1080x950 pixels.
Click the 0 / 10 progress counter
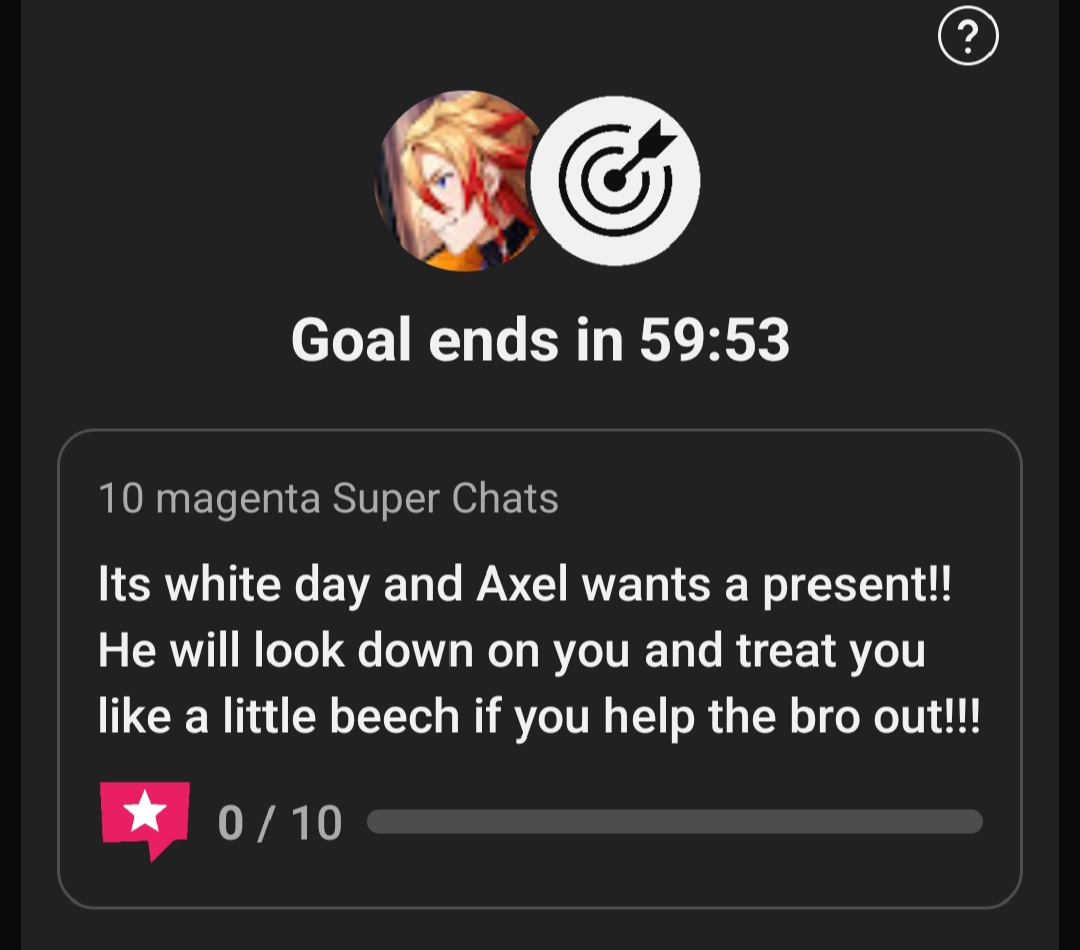280,823
